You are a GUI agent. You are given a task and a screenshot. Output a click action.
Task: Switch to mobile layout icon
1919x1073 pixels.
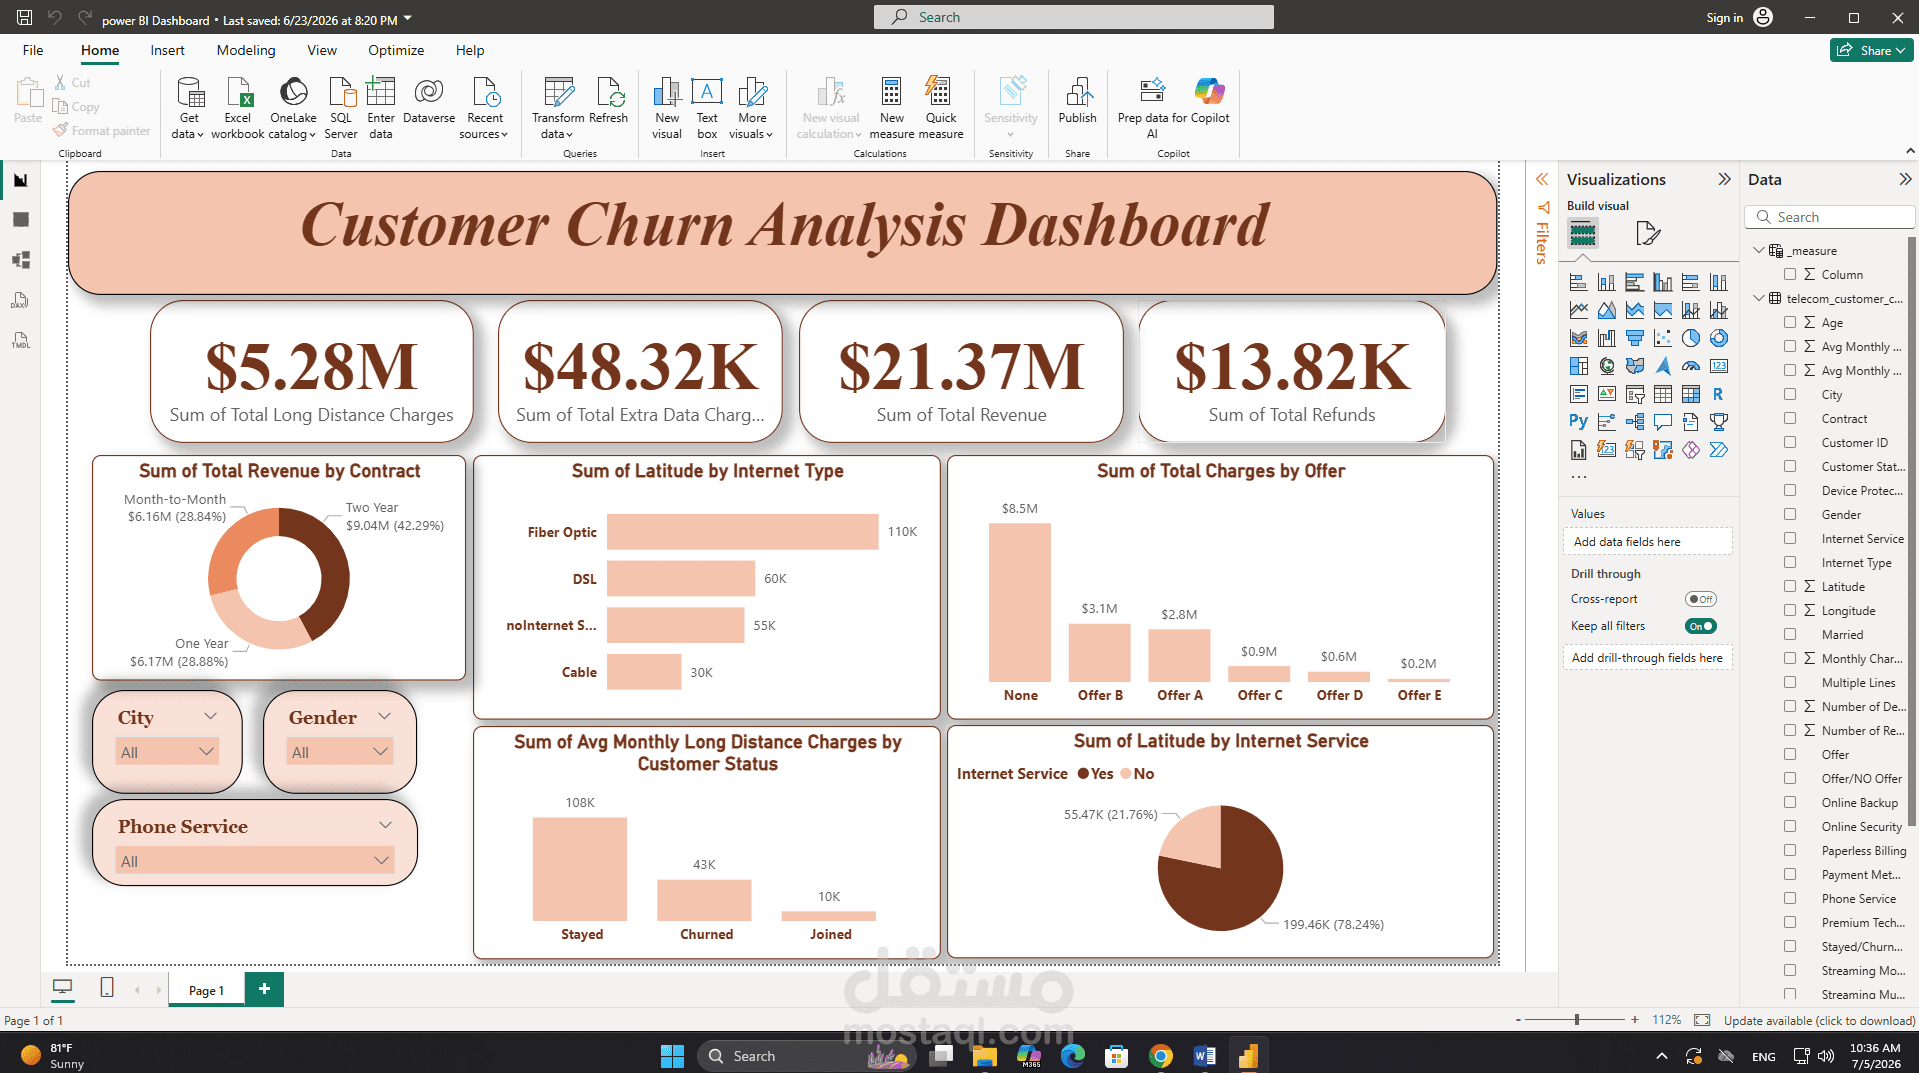[107, 988]
